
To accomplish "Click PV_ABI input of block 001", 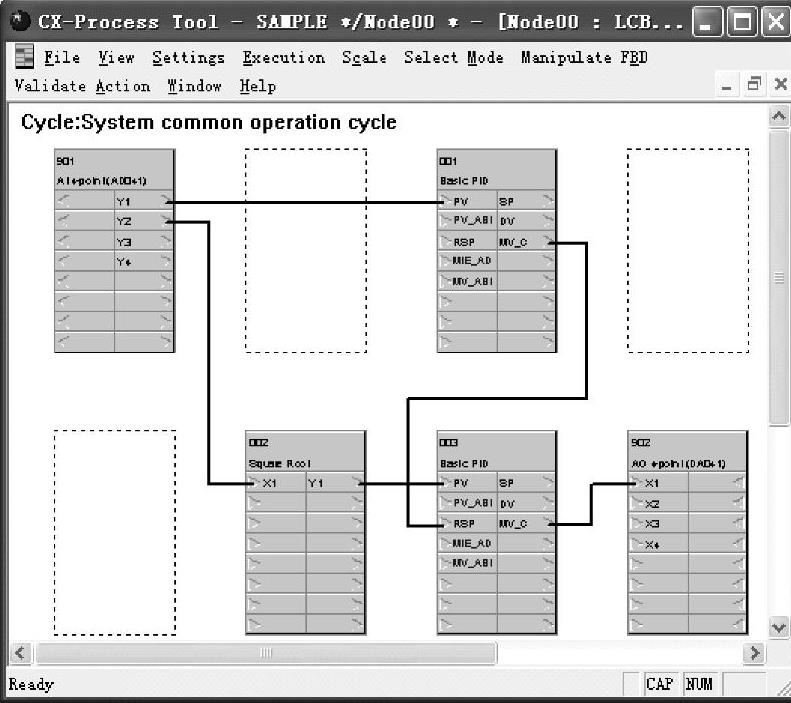I will coord(467,220).
